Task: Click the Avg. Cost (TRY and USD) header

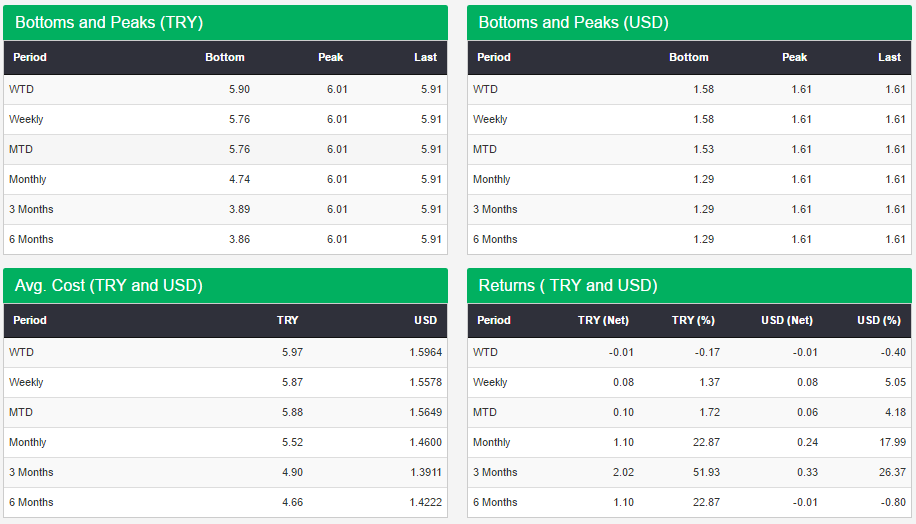Action: (x=225, y=286)
